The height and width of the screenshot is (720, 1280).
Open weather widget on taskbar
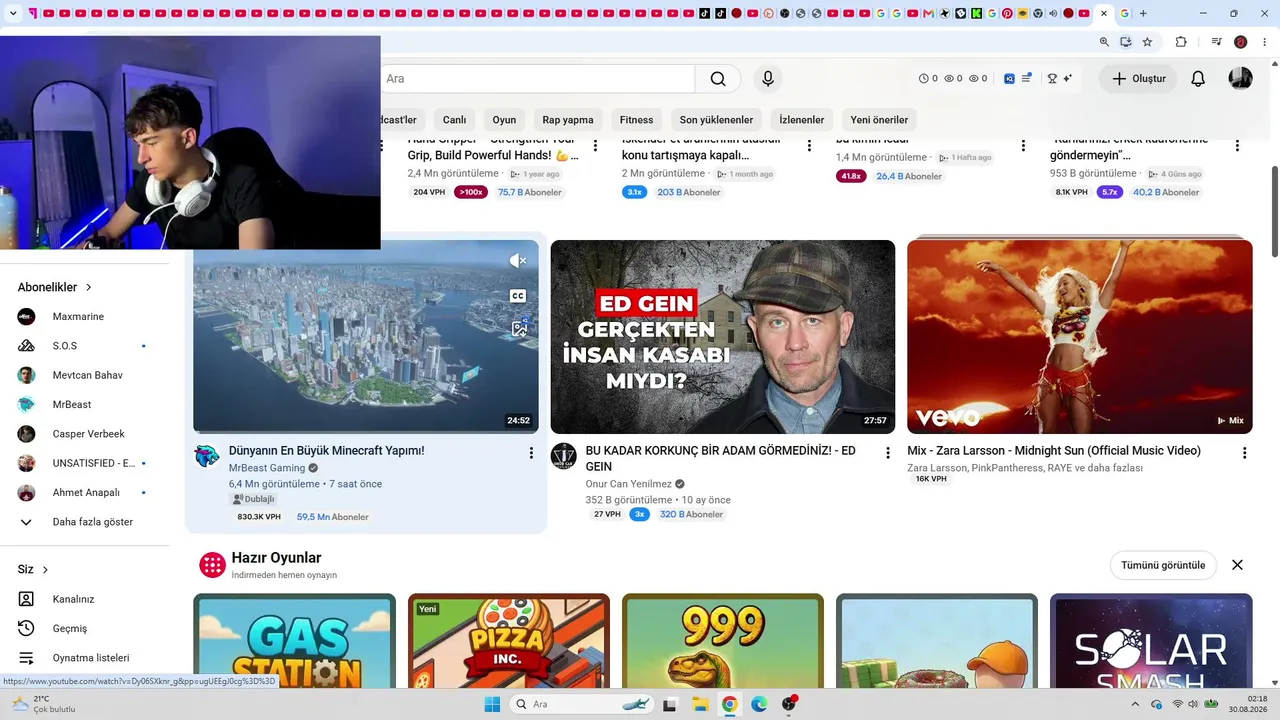click(42, 704)
